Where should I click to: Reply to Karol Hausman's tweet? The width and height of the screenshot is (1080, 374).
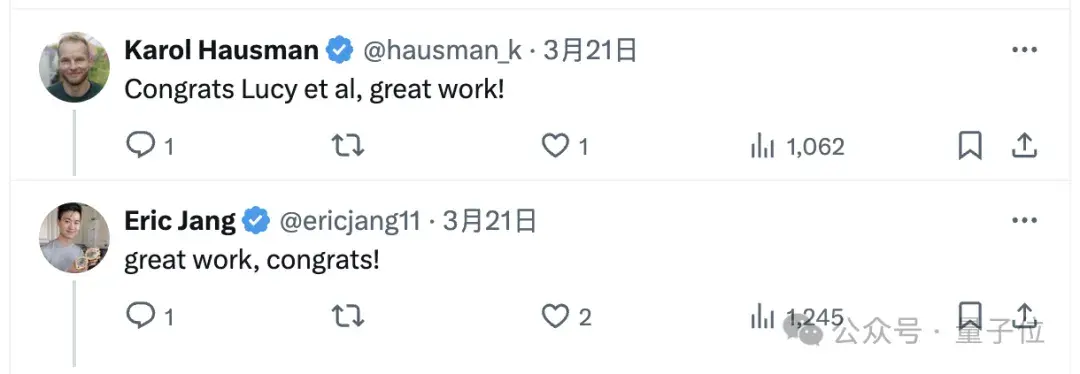coord(142,146)
